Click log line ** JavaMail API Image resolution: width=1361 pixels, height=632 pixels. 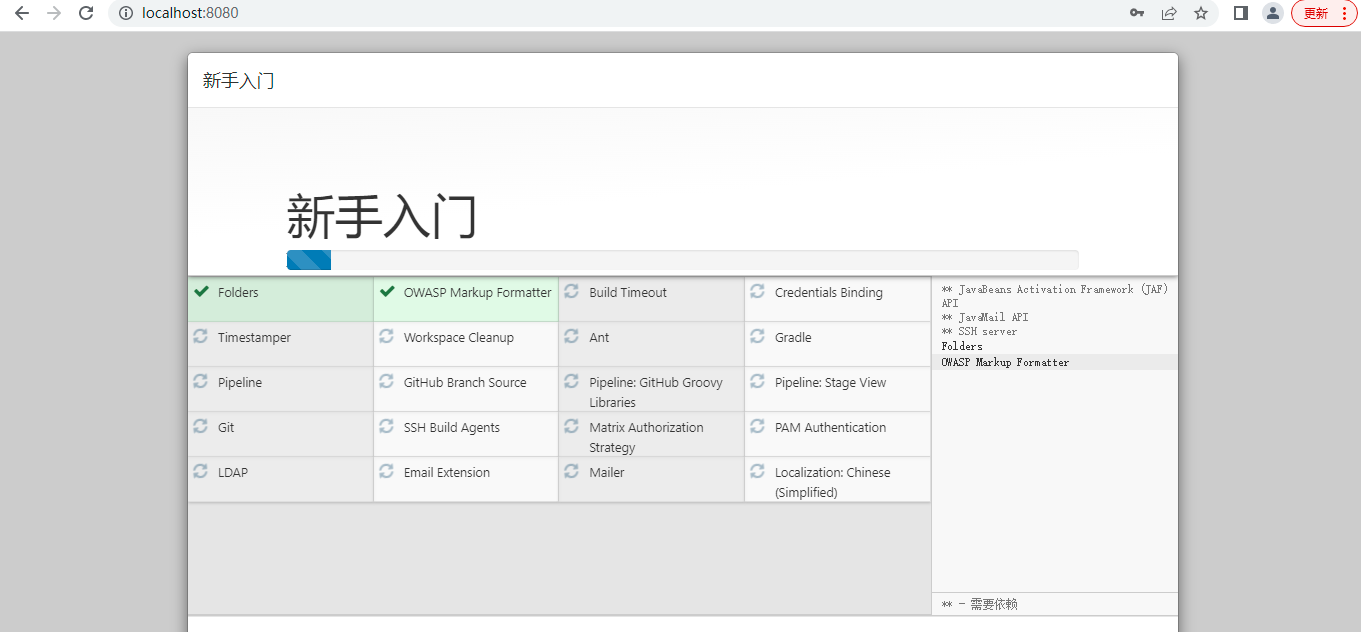pyautogui.click(x=985, y=317)
